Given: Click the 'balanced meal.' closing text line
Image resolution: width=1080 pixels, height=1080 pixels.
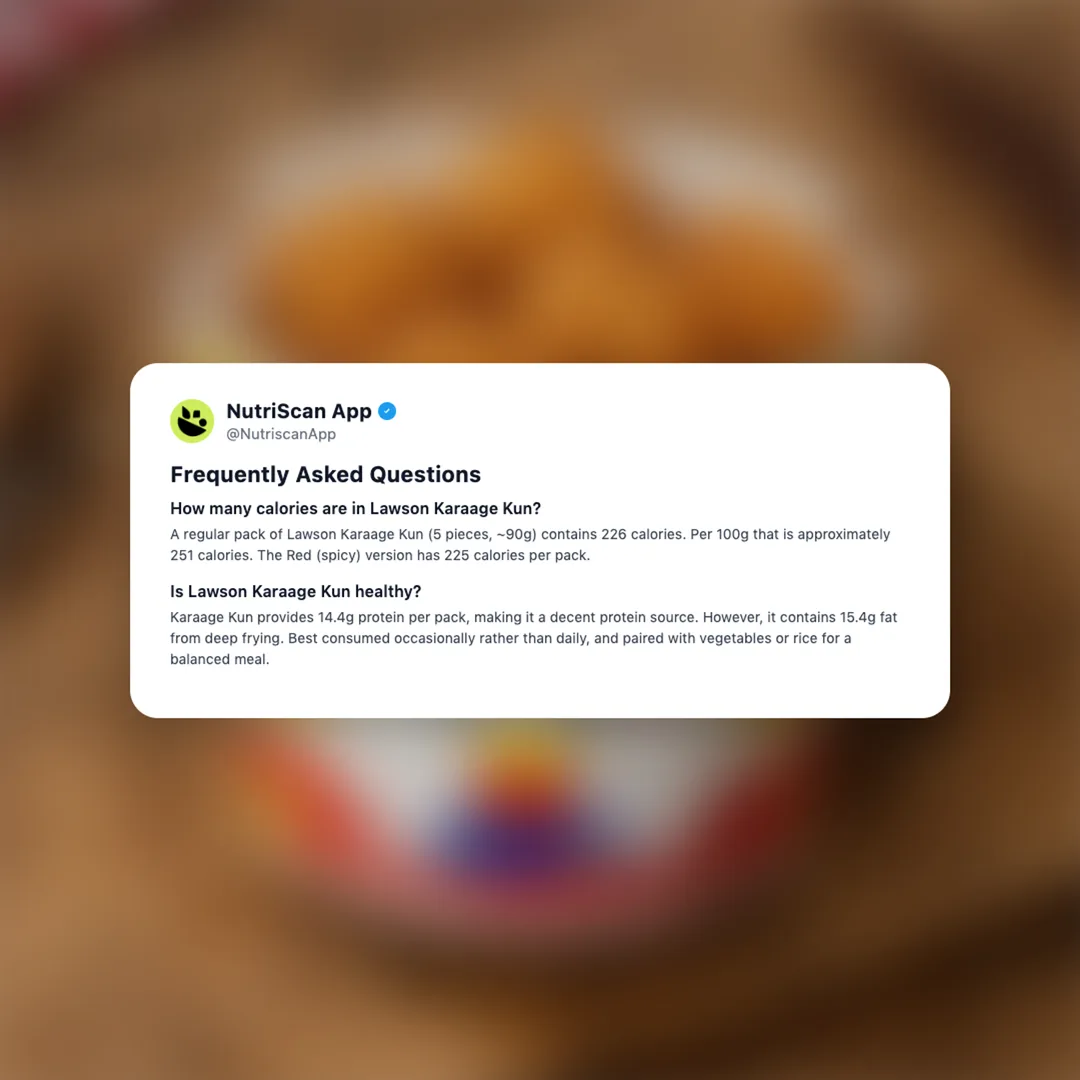Looking at the screenshot, I should [220, 659].
